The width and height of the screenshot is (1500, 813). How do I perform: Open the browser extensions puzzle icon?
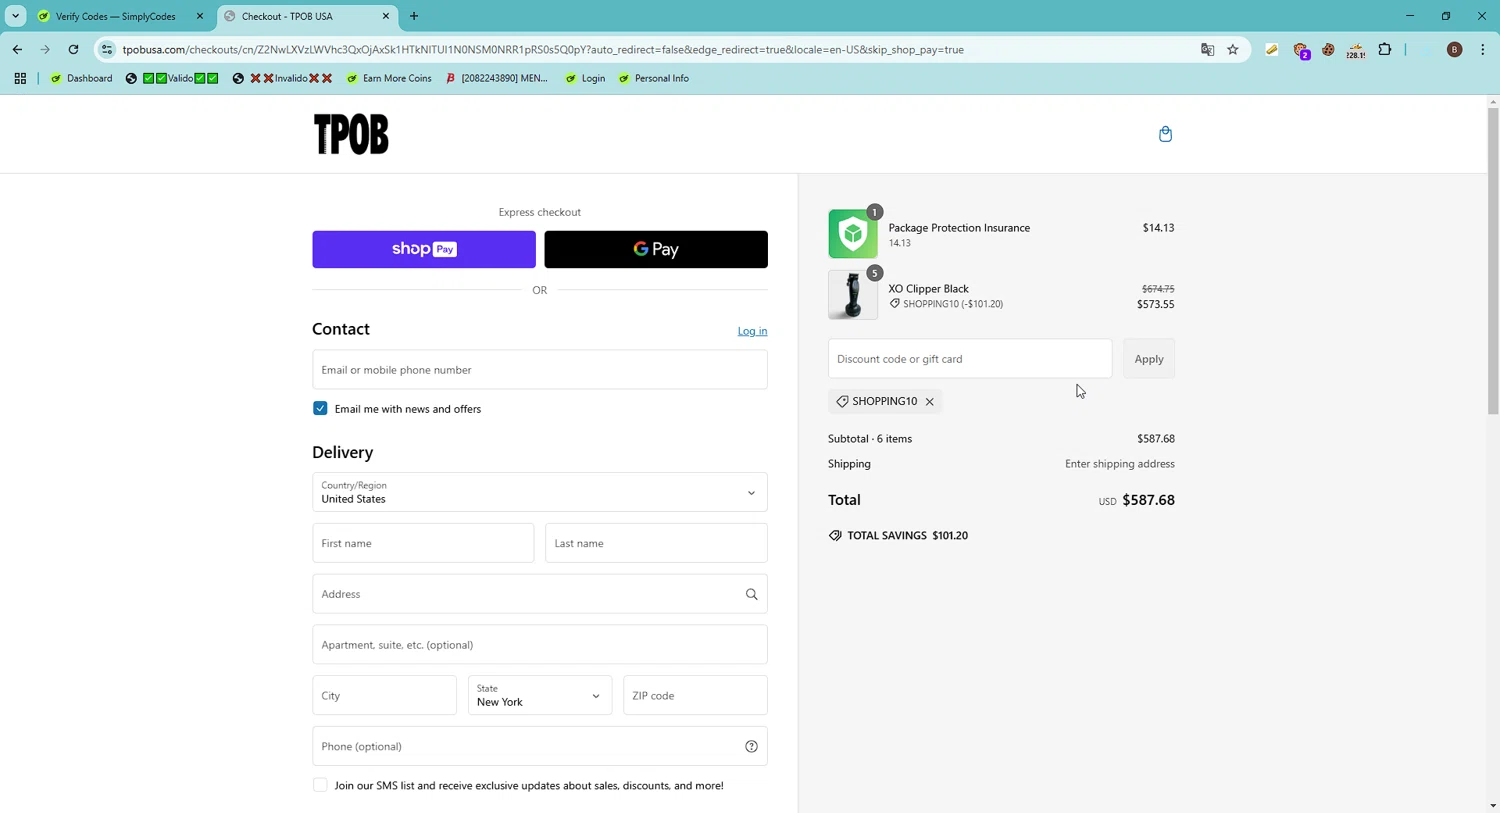point(1385,49)
